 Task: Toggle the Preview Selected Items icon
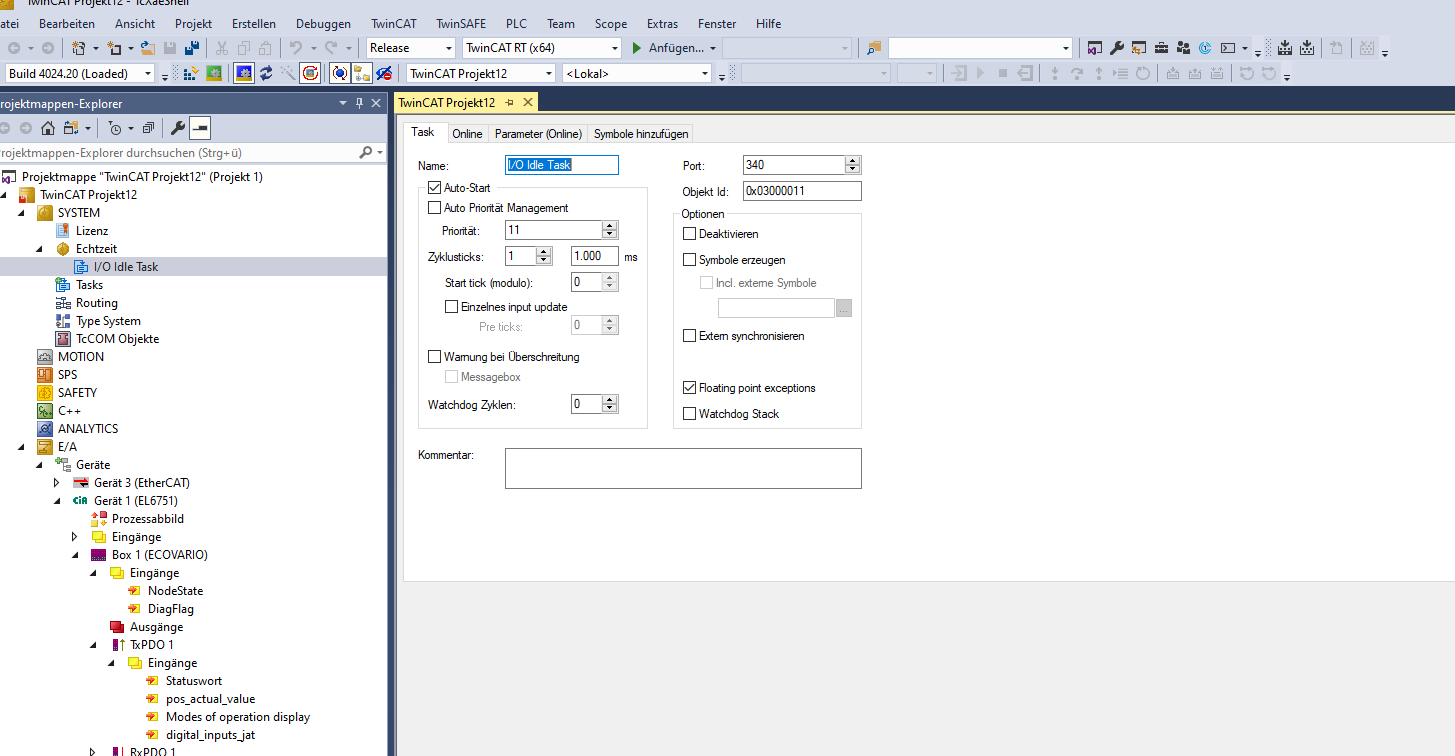click(x=200, y=128)
